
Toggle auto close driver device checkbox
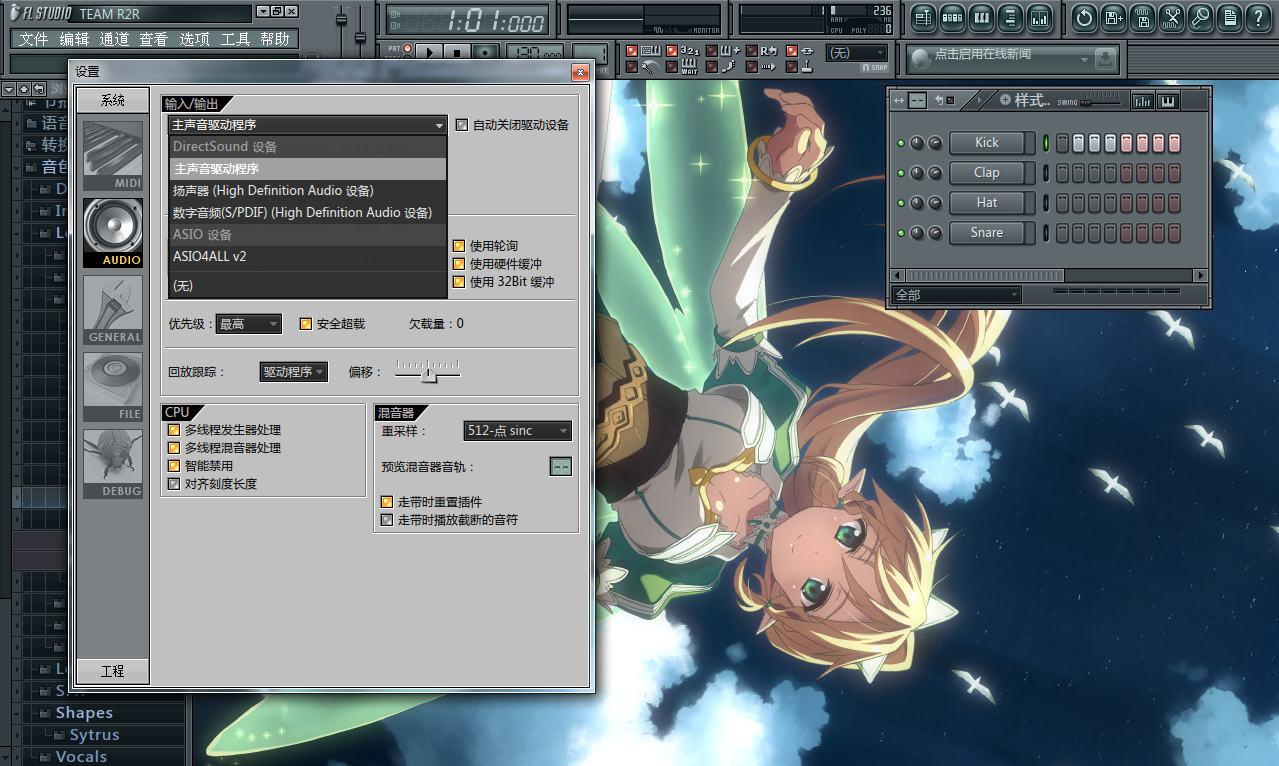pos(461,125)
